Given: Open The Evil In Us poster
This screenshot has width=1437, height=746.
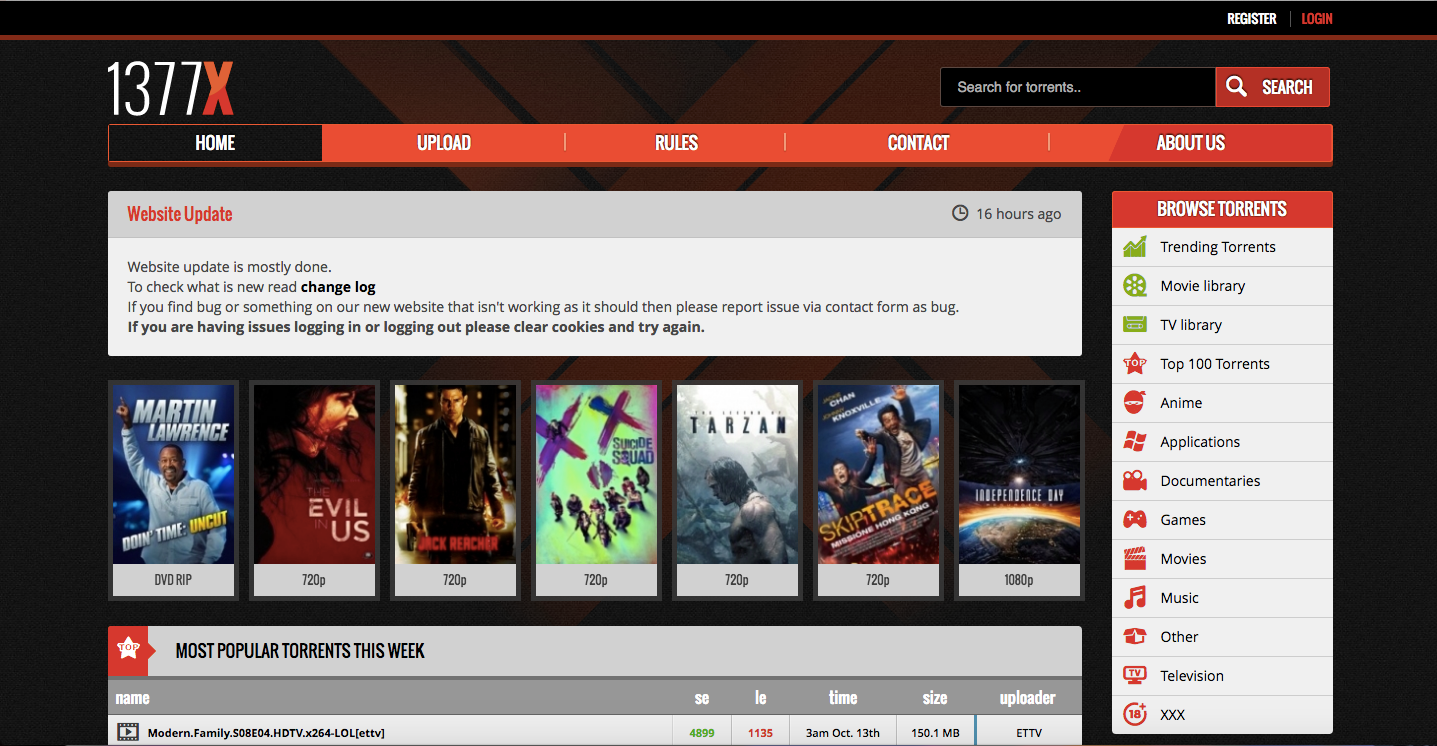Looking at the screenshot, I should (314, 475).
